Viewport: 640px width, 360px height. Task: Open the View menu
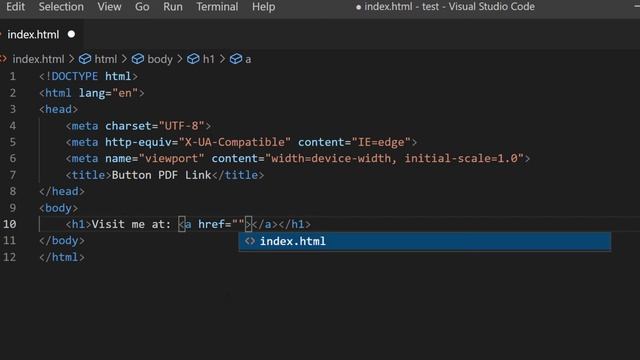(x=109, y=7)
